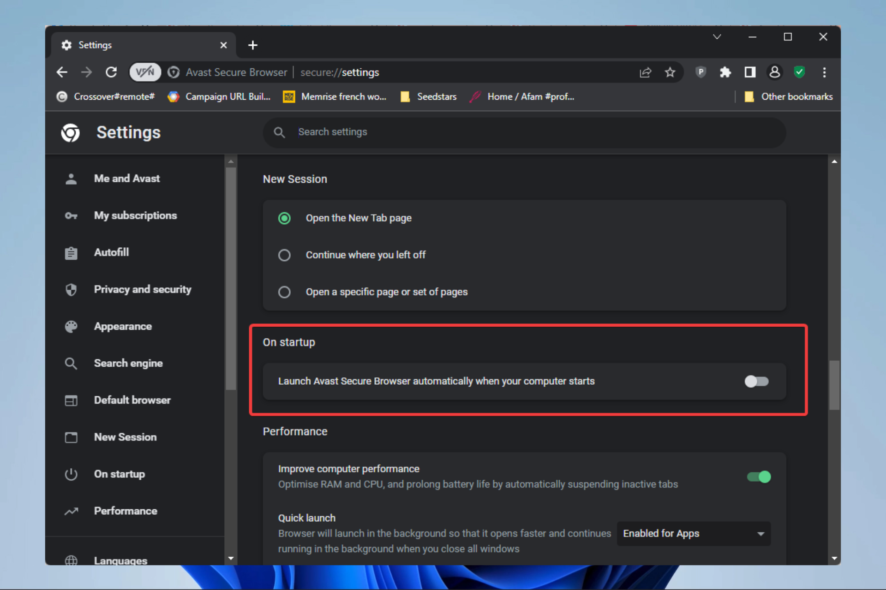The image size is (886, 590).
Task: Open Campaign URL Builder bookmark
Action: point(219,97)
